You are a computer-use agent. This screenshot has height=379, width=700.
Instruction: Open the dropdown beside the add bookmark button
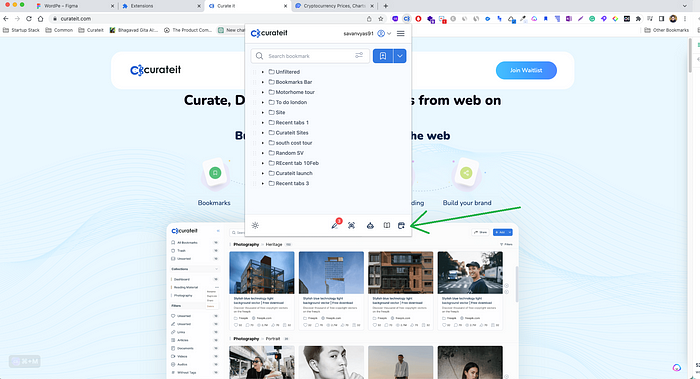coord(400,56)
